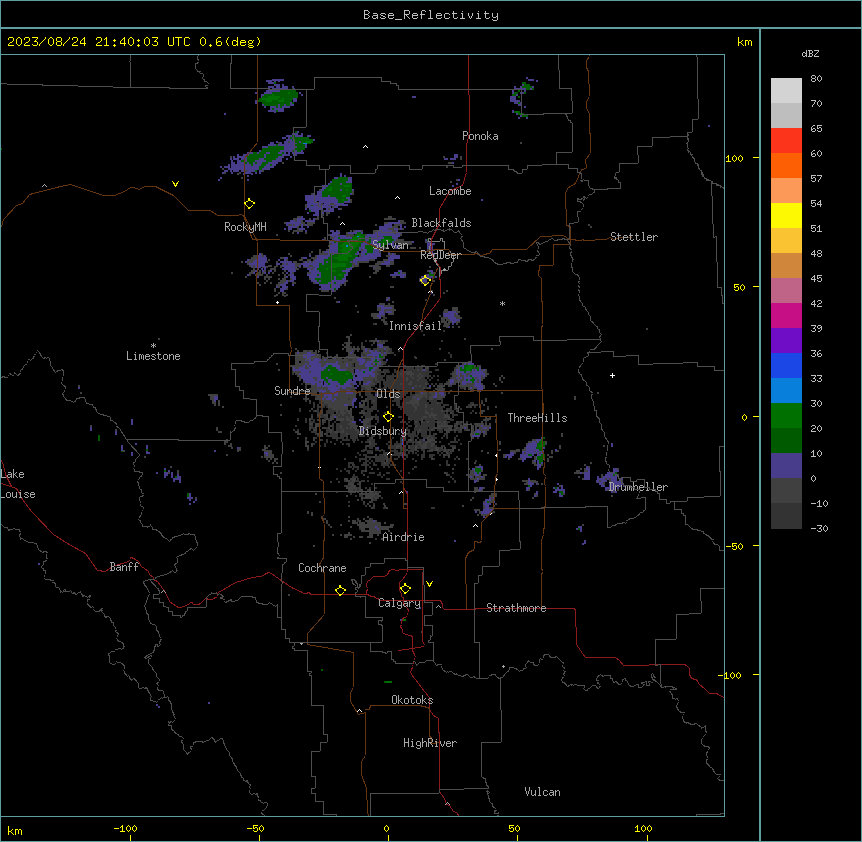Click the Blackfalds map label
862x842 pixels.
point(441,223)
